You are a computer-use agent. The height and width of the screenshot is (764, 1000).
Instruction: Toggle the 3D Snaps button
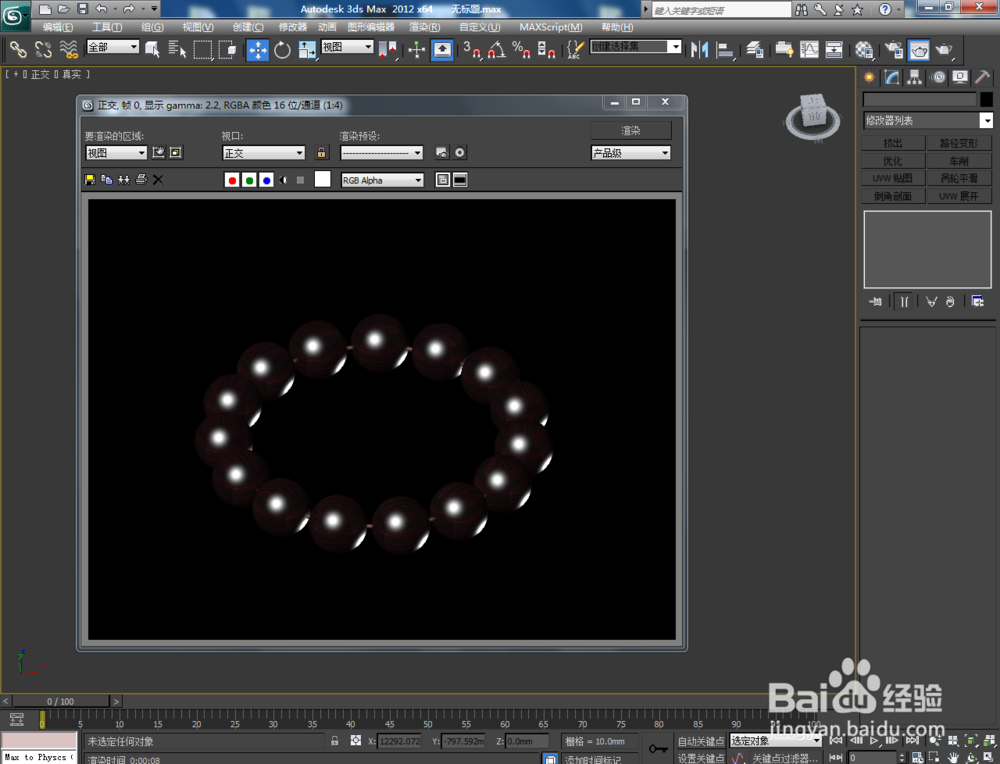point(472,49)
